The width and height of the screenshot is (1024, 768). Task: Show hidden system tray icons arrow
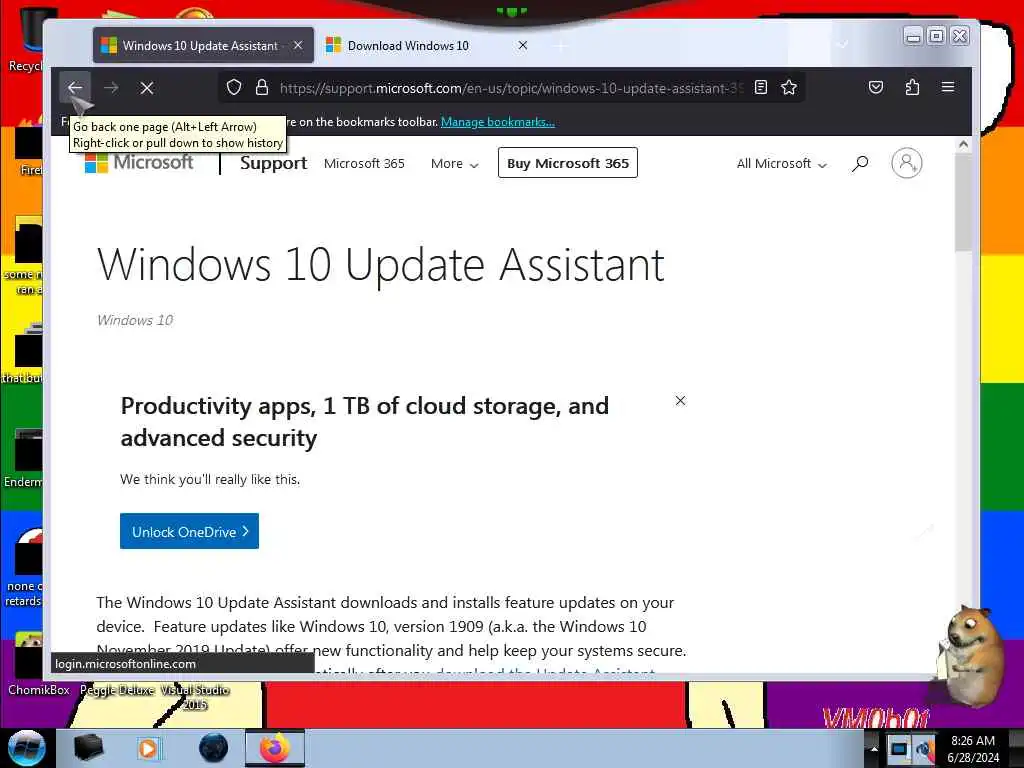pyautogui.click(x=874, y=748)
